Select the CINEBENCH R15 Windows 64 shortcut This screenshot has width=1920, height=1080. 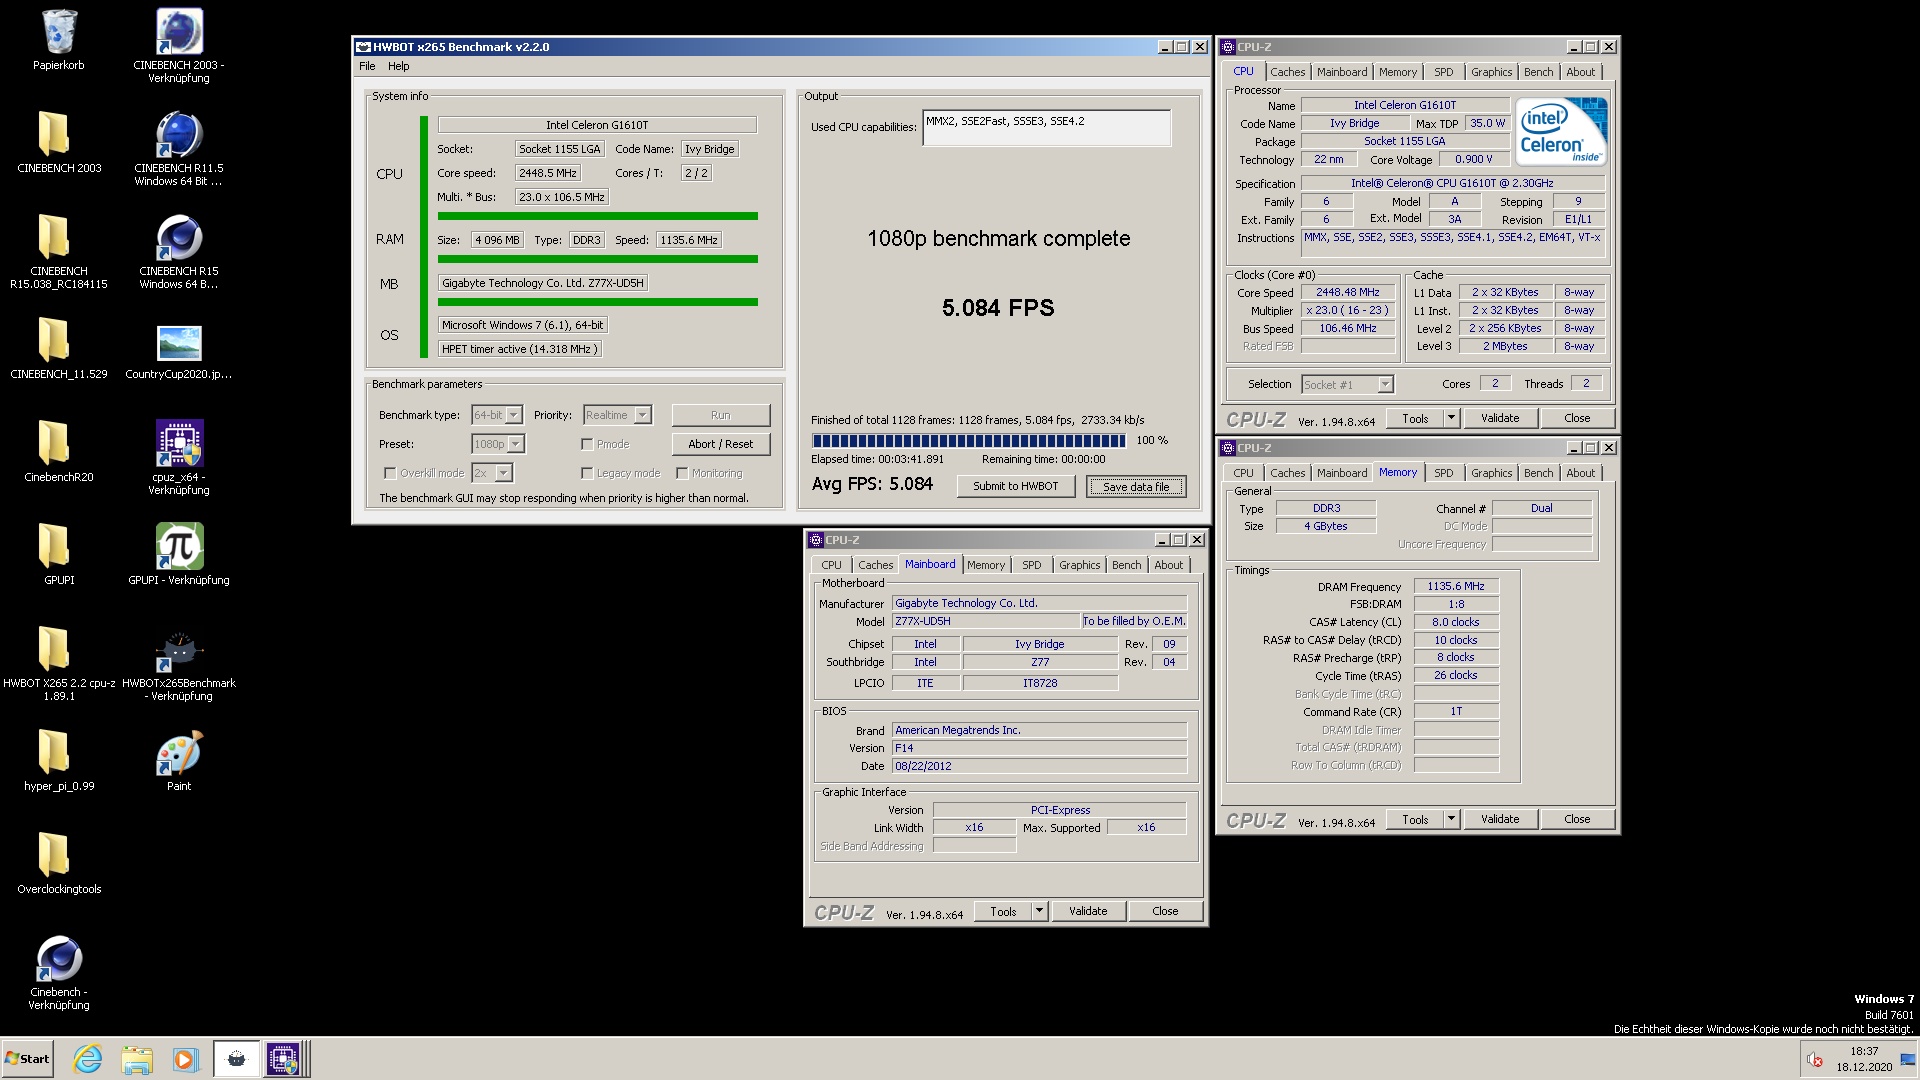(x=179, y=251)
